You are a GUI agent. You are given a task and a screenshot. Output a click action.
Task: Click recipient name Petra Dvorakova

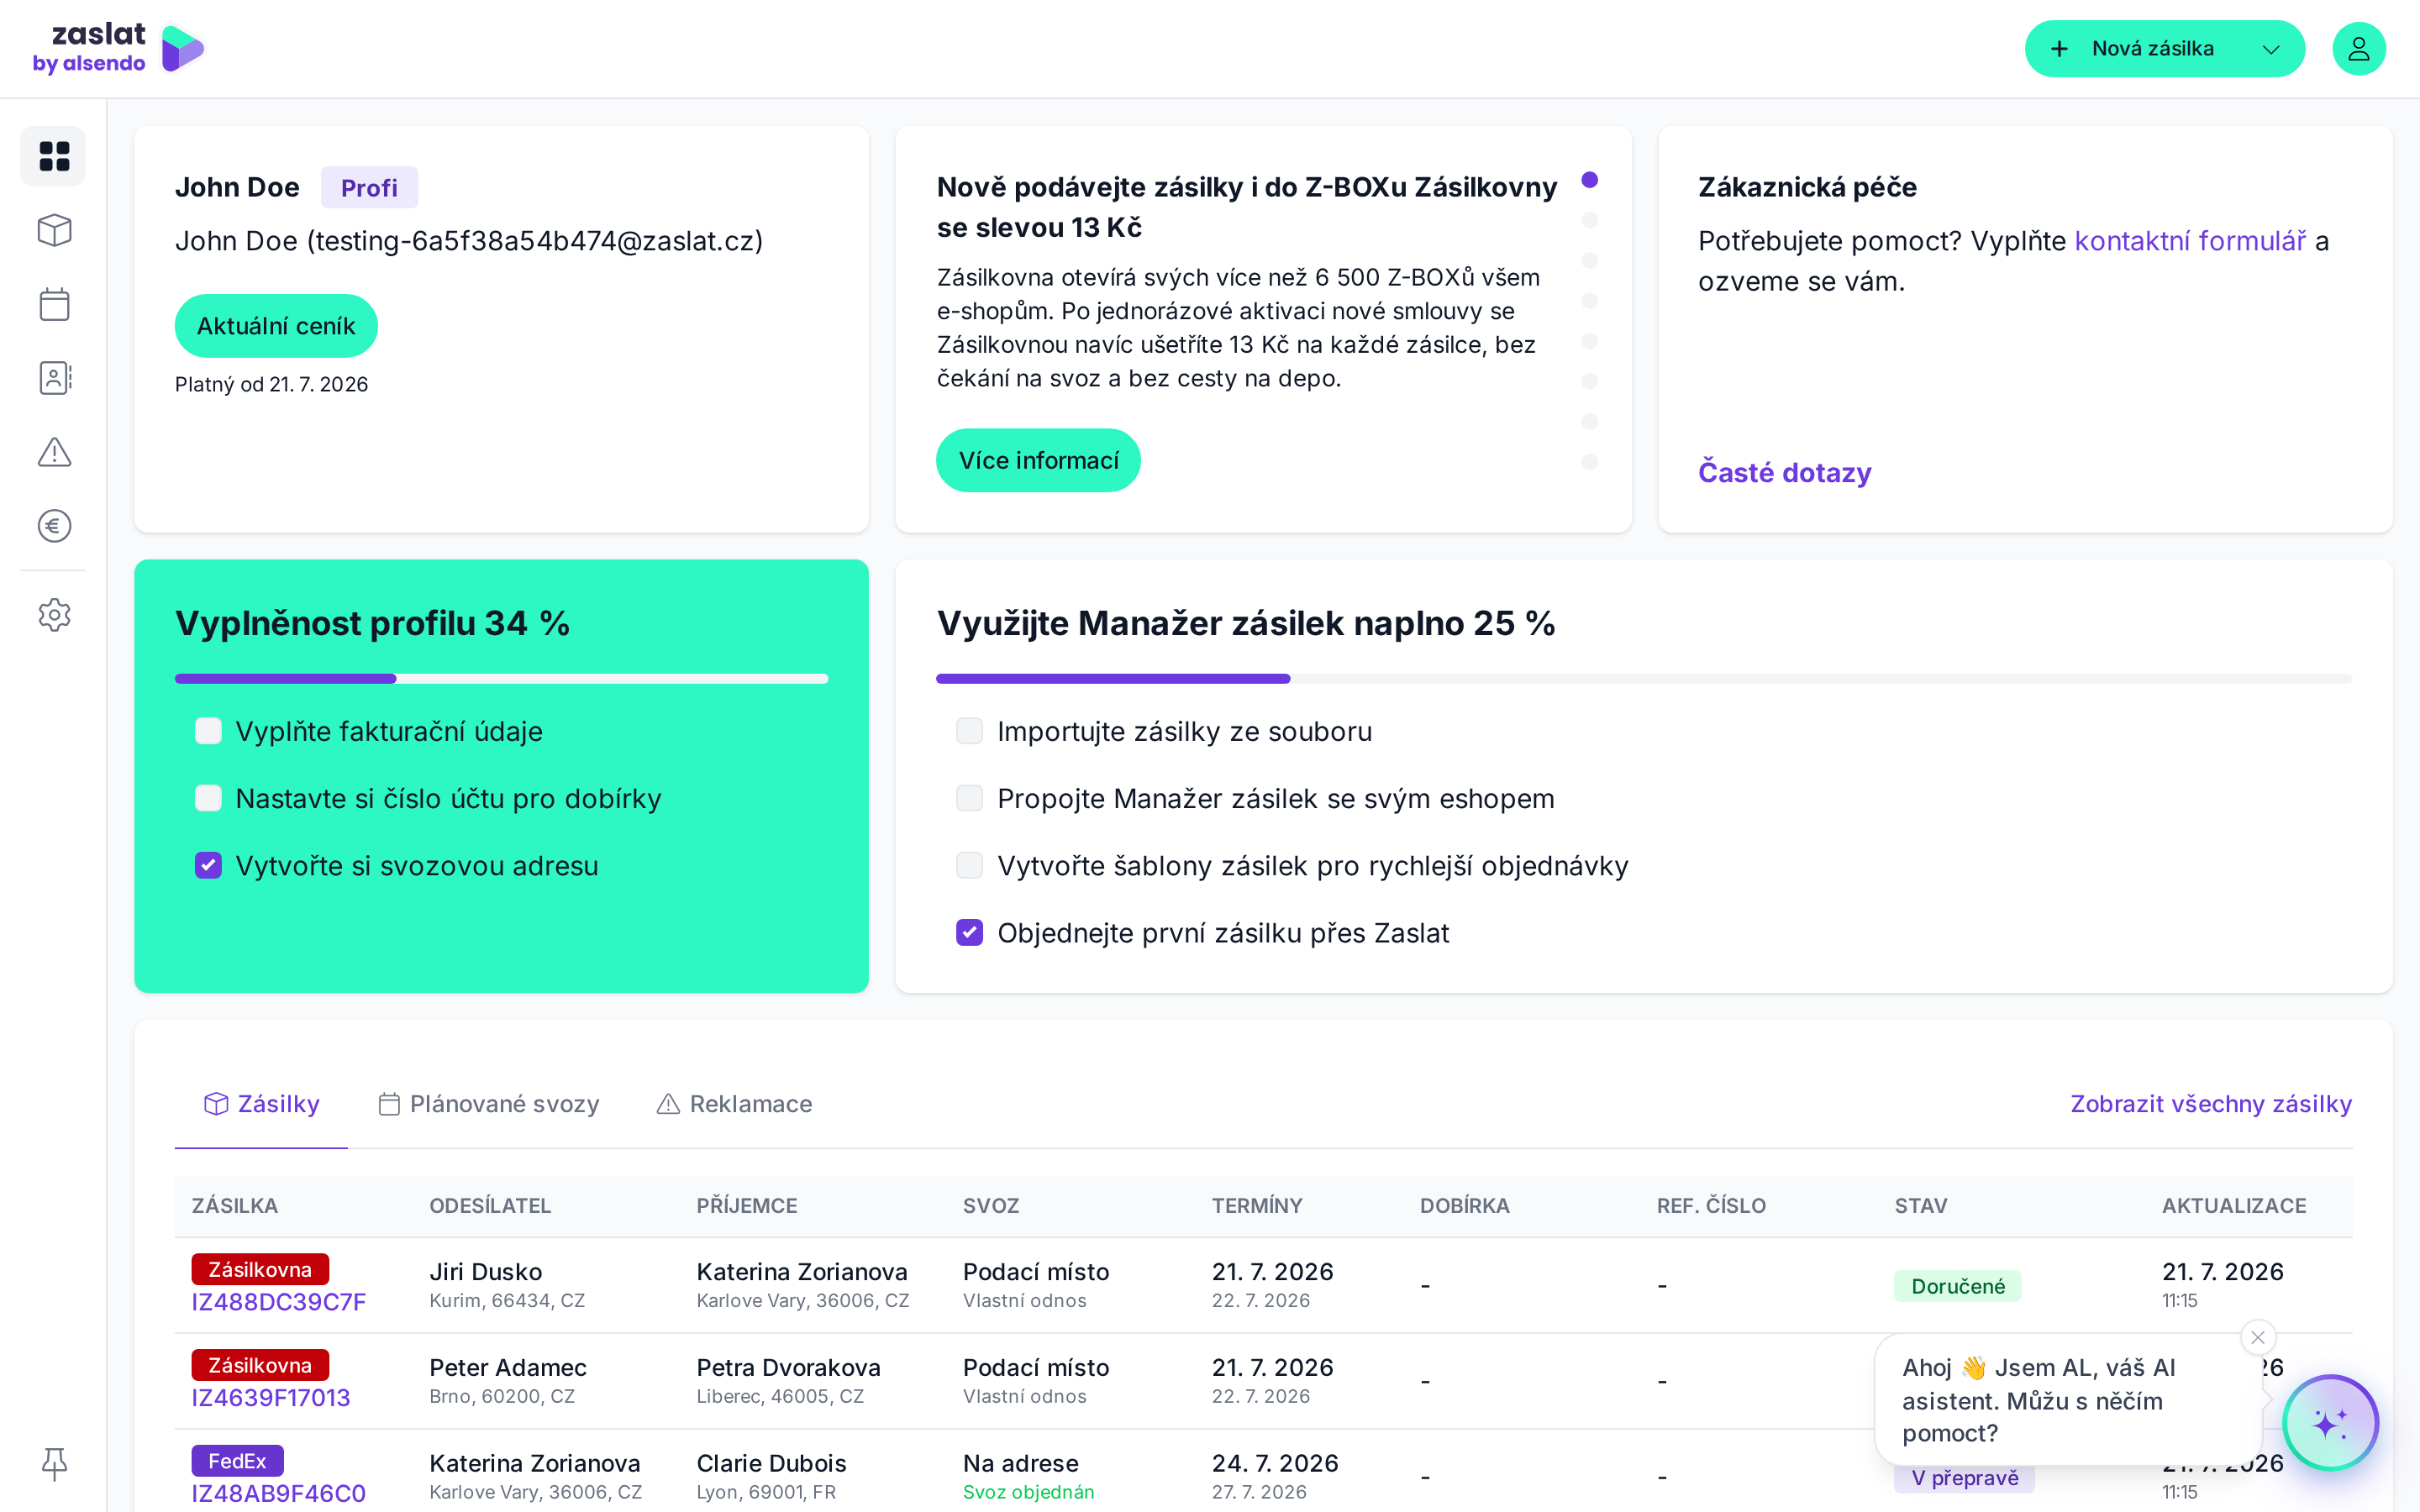(x=789, y=1368)
